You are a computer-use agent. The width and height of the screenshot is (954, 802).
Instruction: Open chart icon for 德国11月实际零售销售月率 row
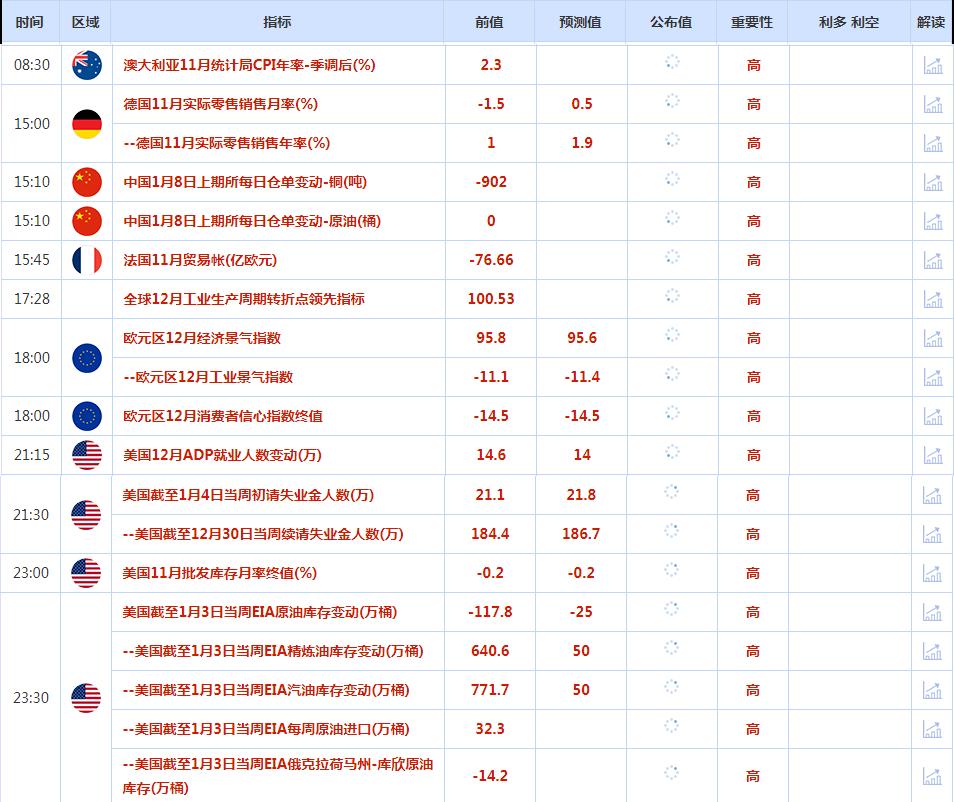pyautogui.click(x=933, y=104)
